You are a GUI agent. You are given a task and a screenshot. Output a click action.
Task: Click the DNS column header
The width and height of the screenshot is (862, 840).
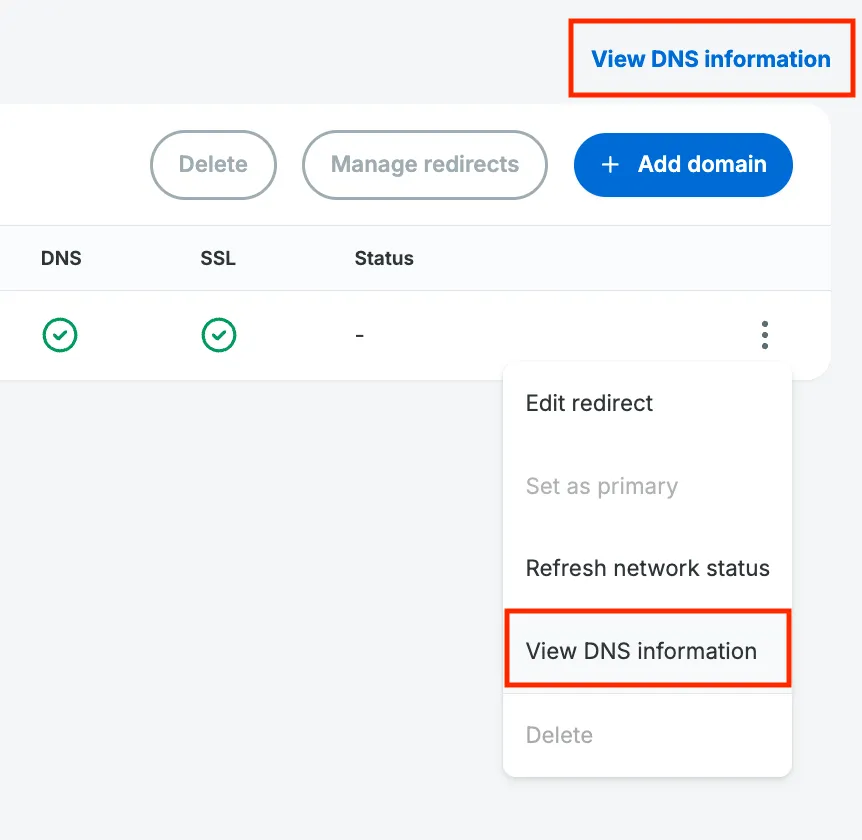click(x=61, y=258)
